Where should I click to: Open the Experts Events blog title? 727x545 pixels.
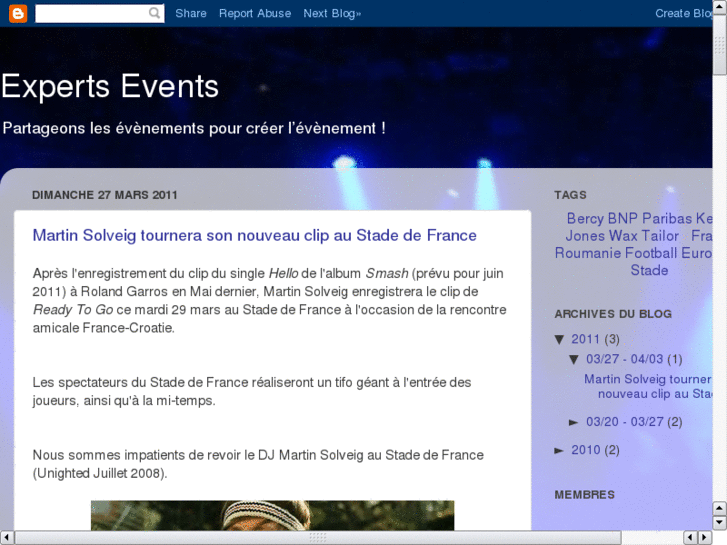pos(110,86)
